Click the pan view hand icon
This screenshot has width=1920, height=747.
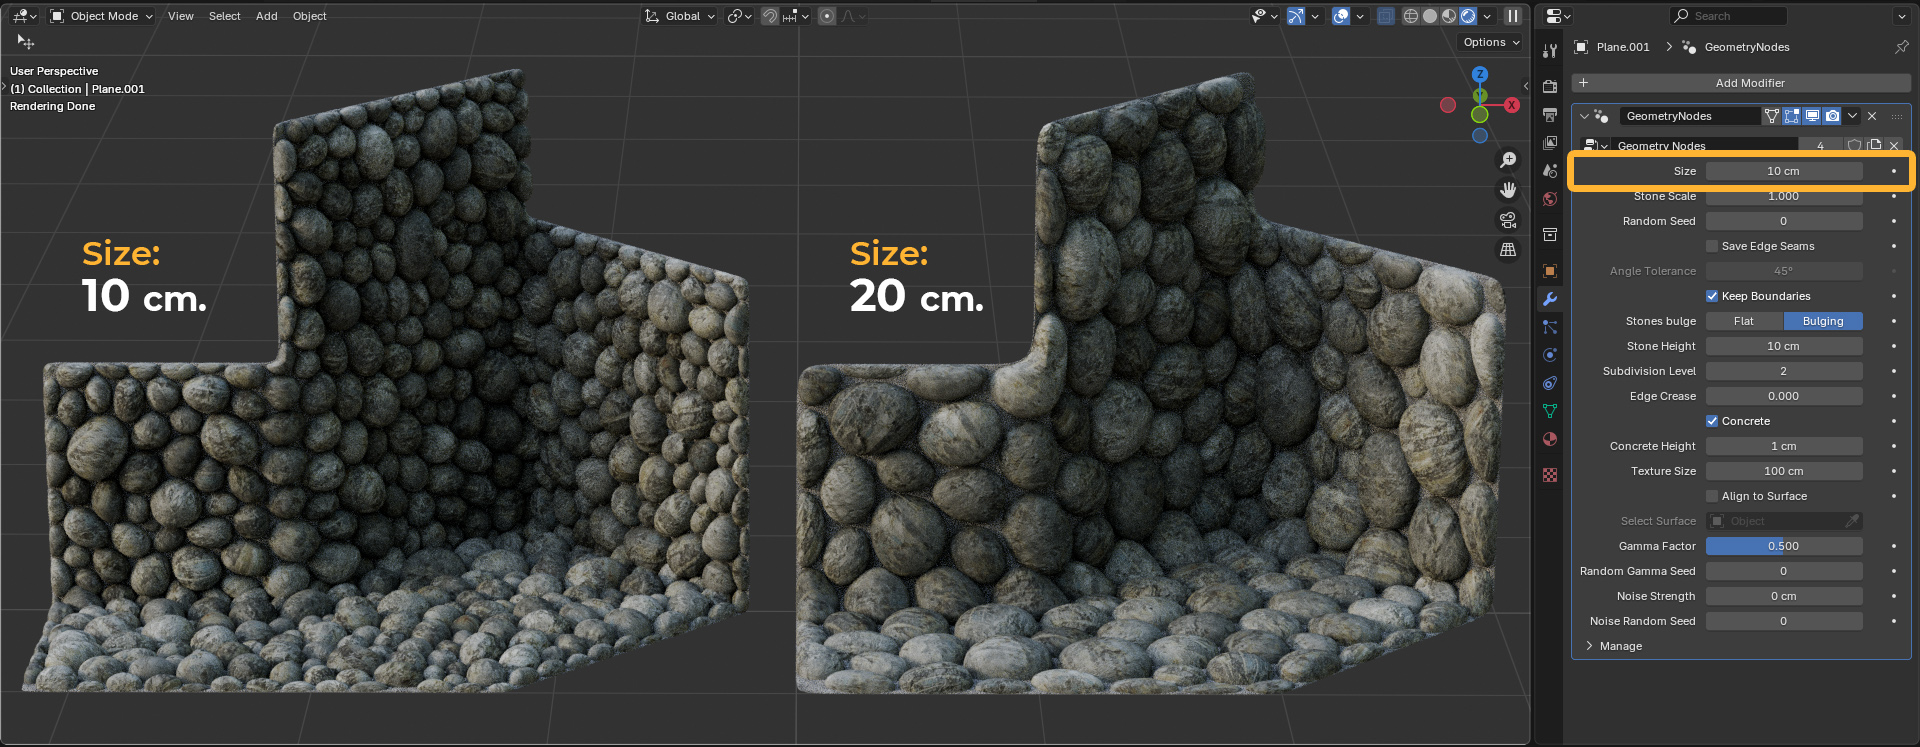[1508, 190]
